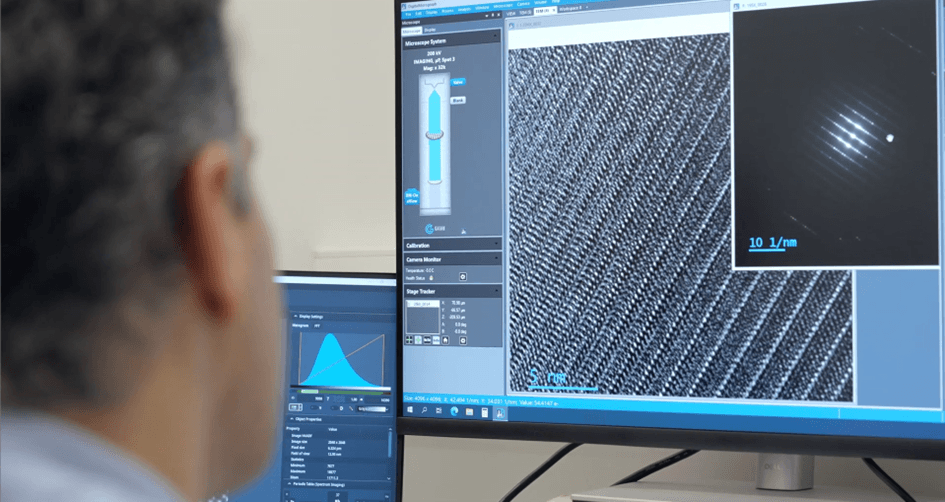The height and width of the screenshot is (502, 945).
Task: Click the 5 nm scale bar label
Action: (x=548, y=378)
